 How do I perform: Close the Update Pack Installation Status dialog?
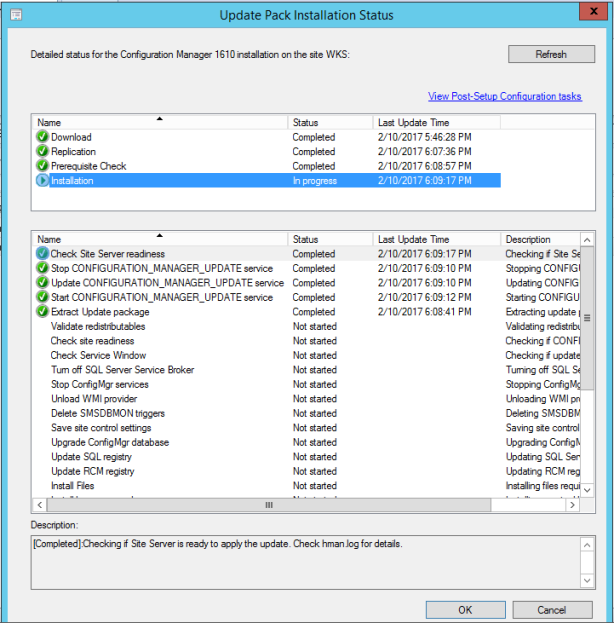click(593, 12)
